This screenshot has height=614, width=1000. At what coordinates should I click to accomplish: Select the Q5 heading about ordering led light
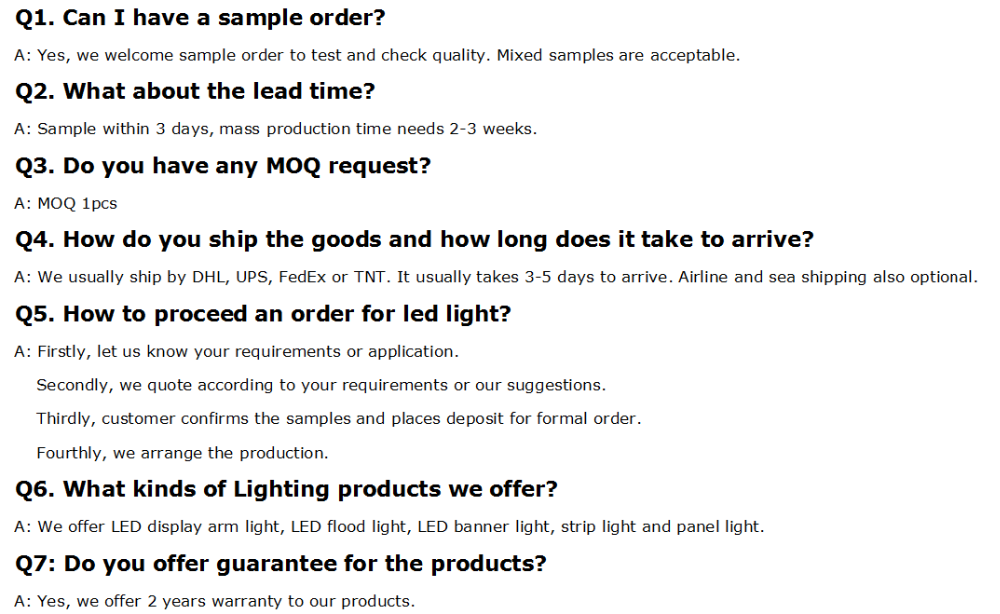[263, 314]
